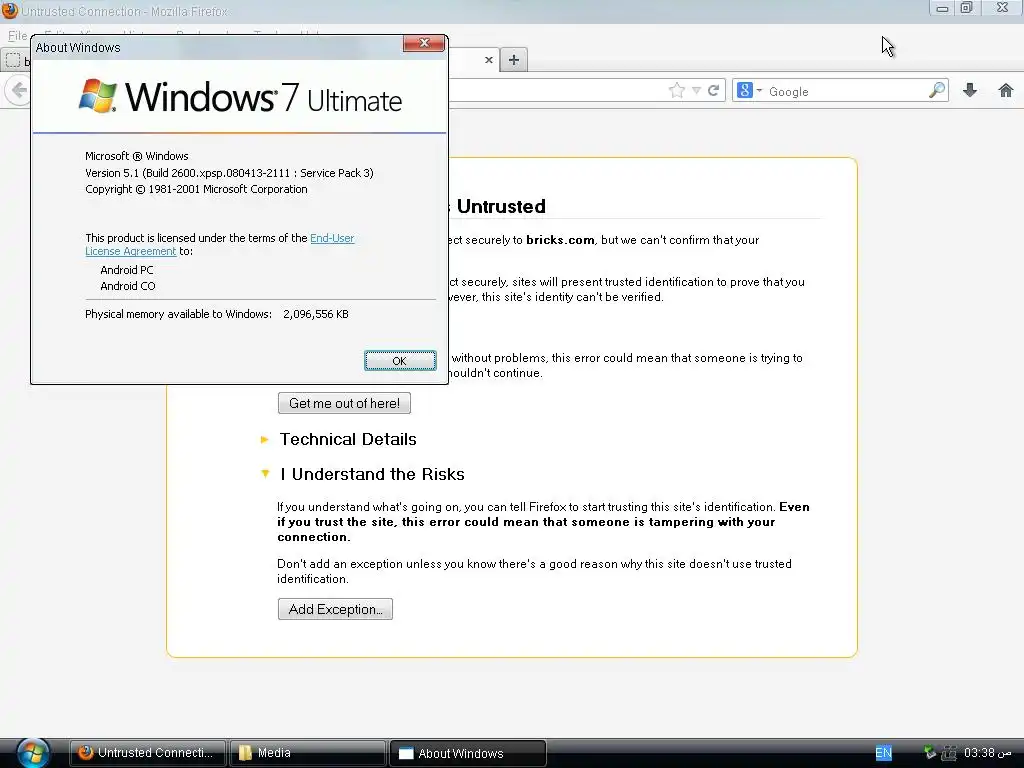This screenshot has height=768, width=1024.
Task: Open the File menu in Firefox
Action: 18,35
